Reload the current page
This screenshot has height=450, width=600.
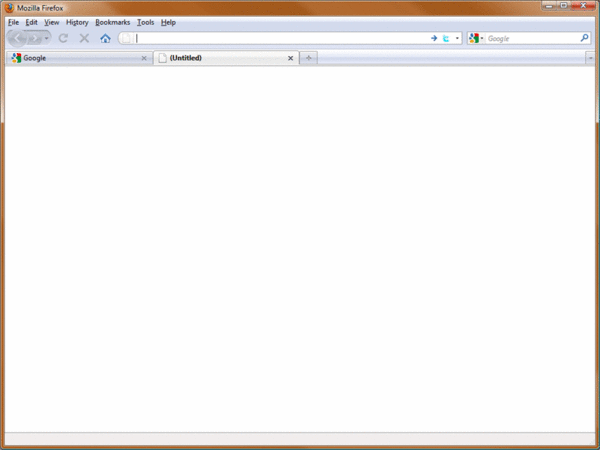coord(63,38)
